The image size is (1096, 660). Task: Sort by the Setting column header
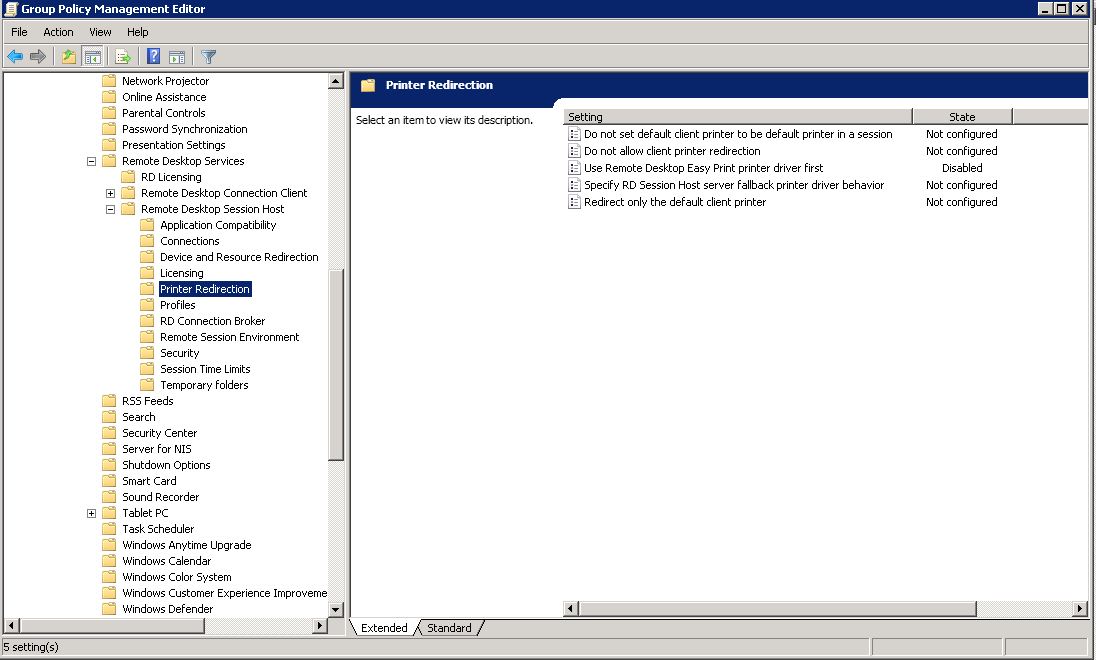[737, 117]
